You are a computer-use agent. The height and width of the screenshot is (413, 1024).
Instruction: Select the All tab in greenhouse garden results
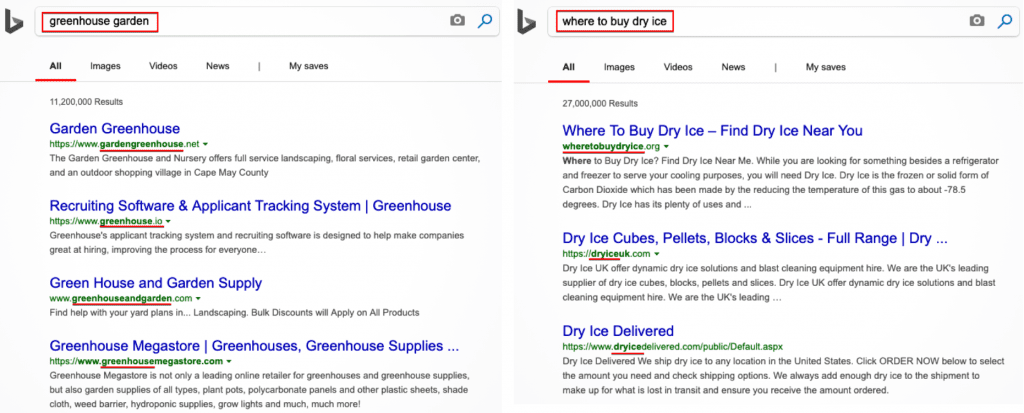[56, 66]
